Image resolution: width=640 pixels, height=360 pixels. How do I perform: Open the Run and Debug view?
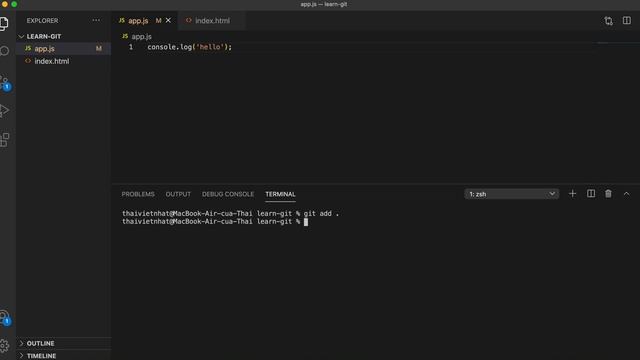pyautogui.click(x=4, y=111)
